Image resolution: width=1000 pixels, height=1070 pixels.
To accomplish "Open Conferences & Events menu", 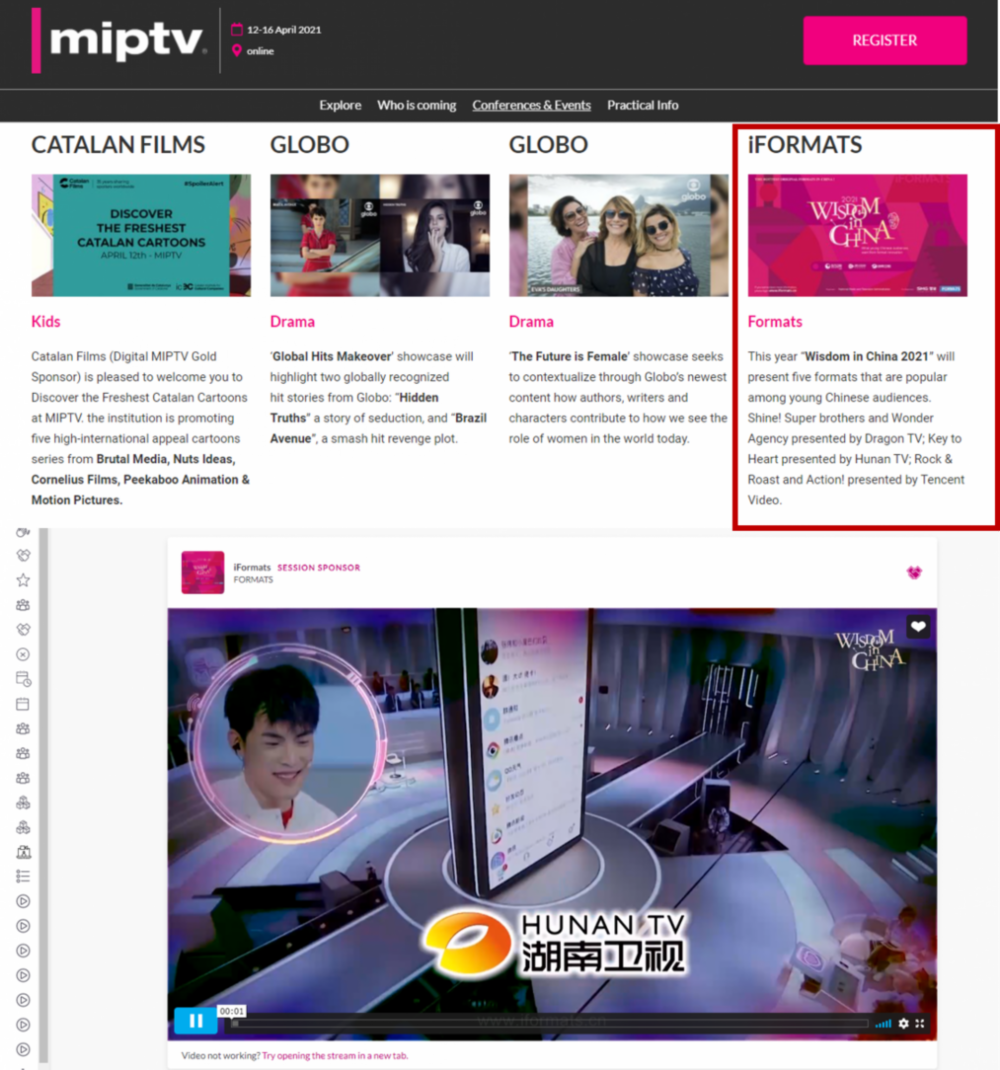I will click(x=531, y=105).
